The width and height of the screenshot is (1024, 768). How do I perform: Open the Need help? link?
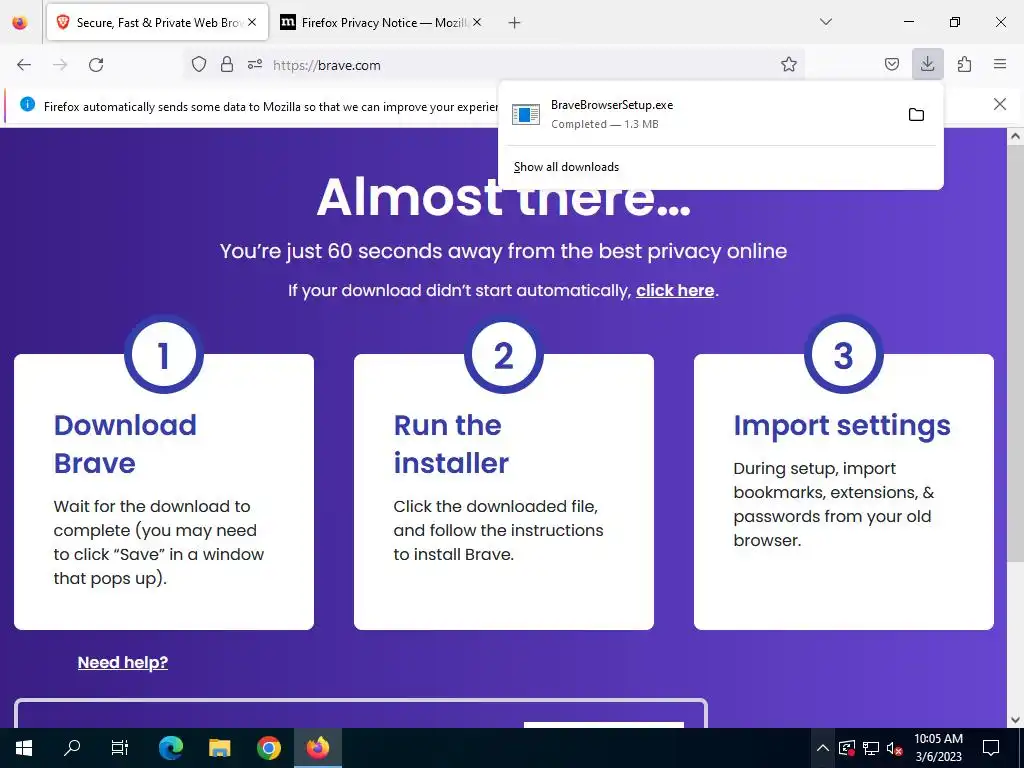pyautogui.click(x=123, y=662)
